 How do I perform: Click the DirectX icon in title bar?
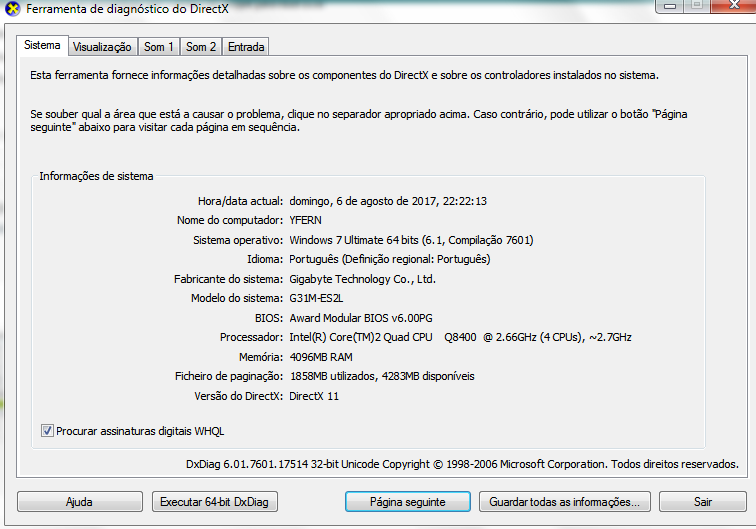12,8
